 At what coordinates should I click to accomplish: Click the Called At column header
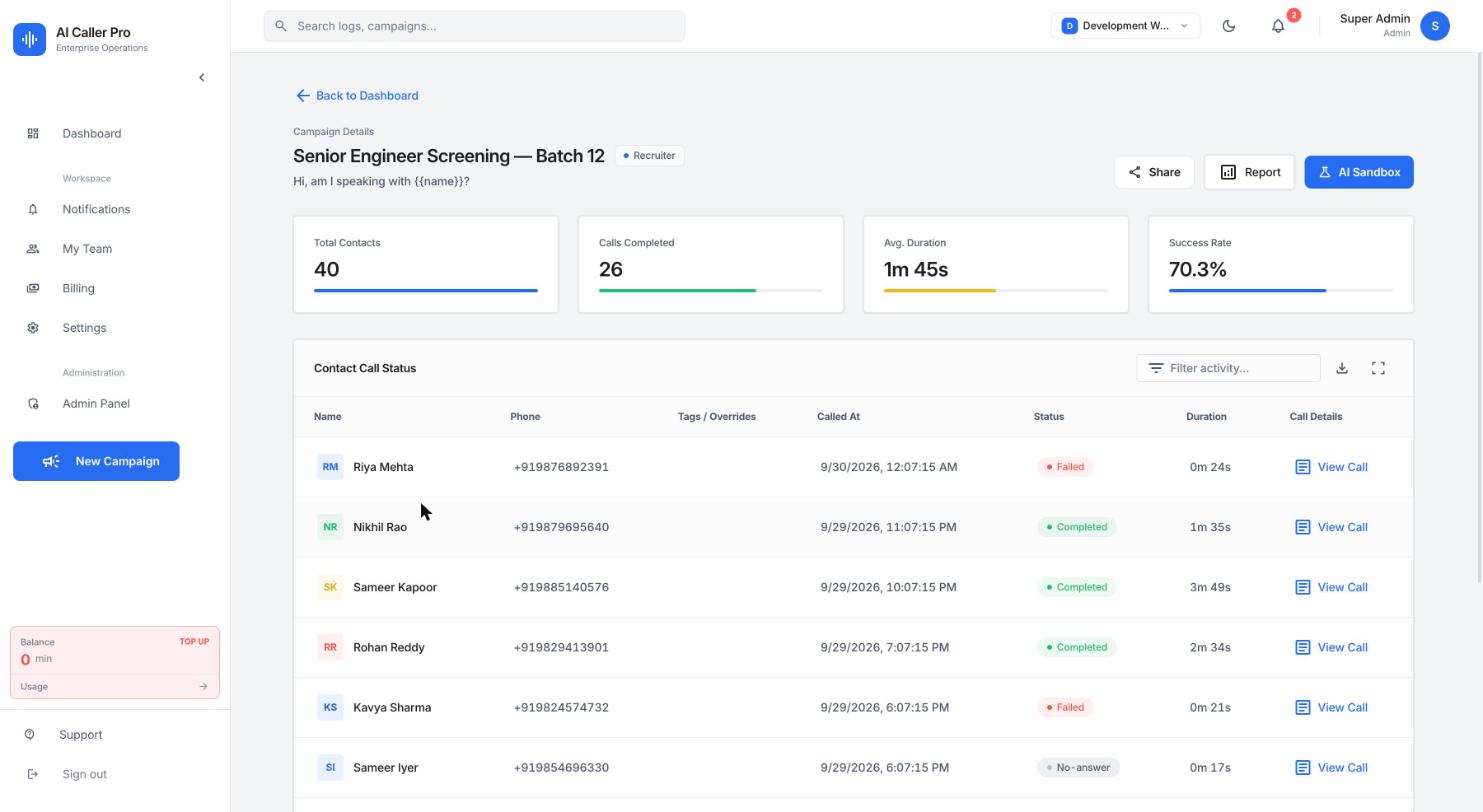[838, 417]
